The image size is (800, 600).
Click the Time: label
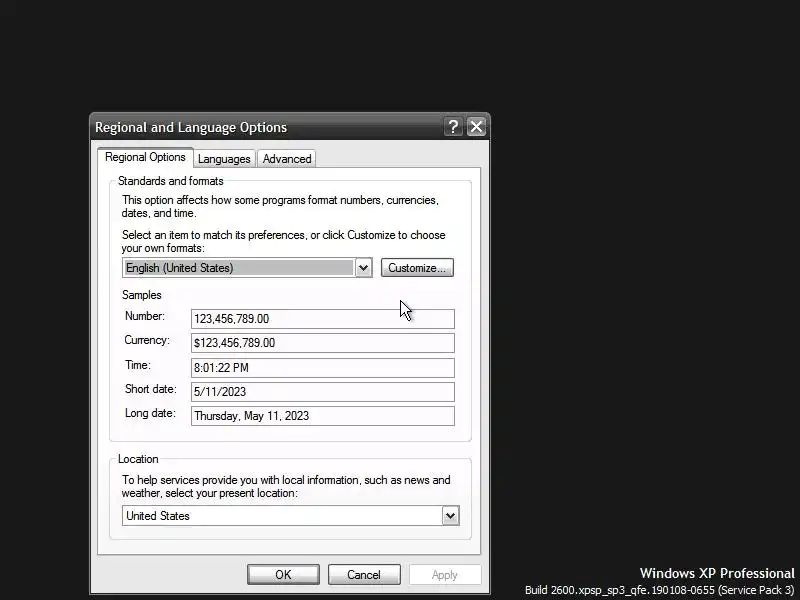coord(138,365)
